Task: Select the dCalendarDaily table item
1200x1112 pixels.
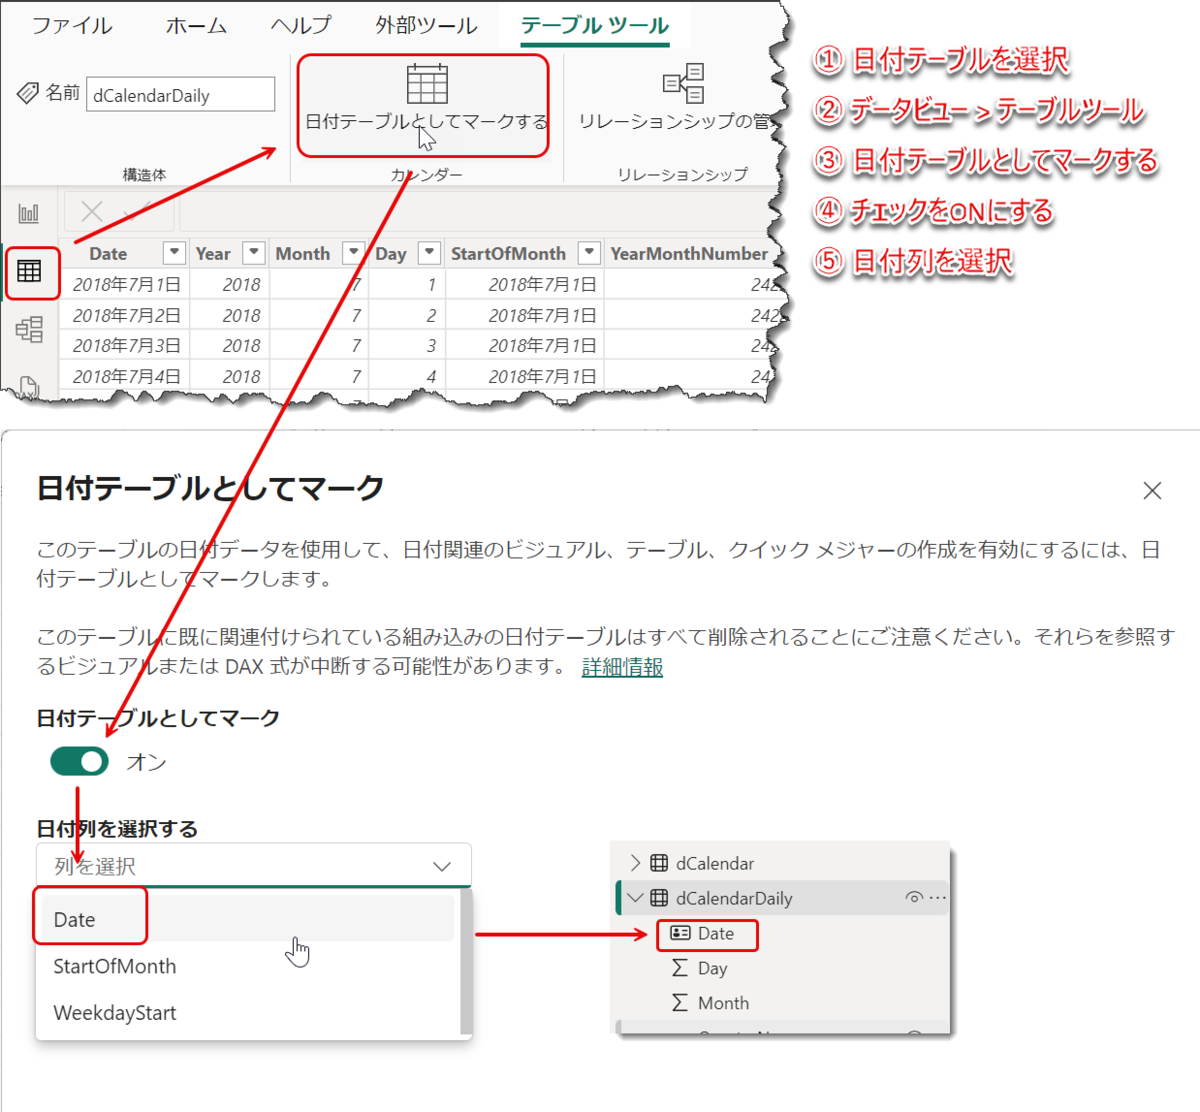Action: coord(734,898)
